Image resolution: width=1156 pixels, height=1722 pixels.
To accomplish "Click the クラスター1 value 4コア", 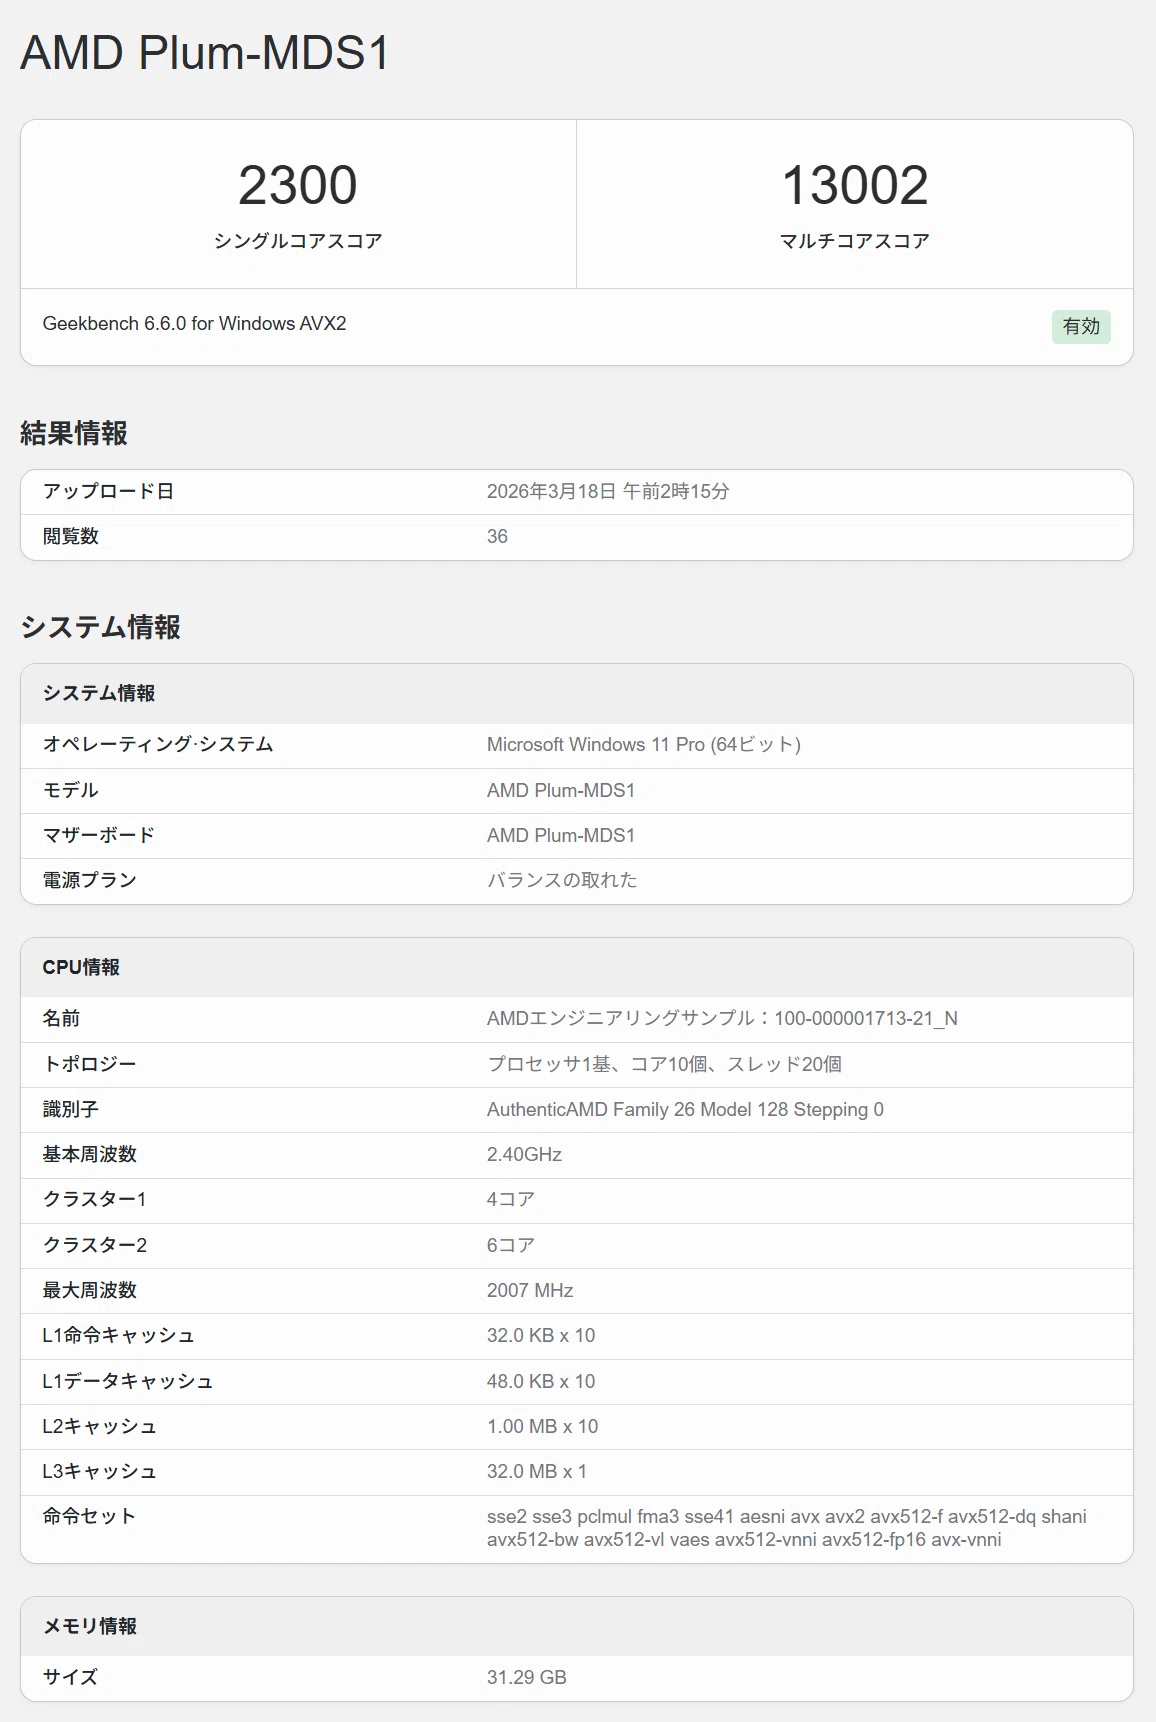I will 511,1199.
